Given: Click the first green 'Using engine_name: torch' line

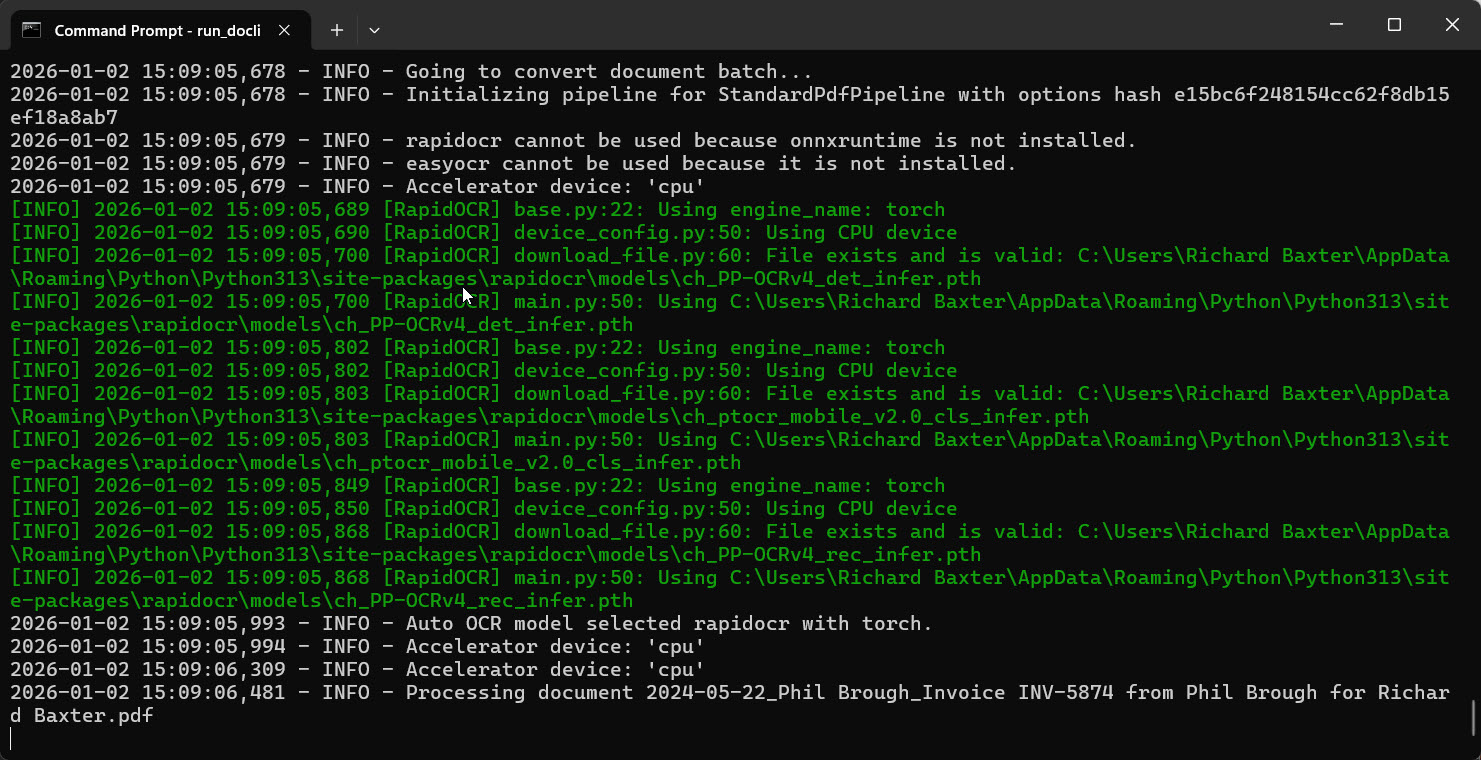Looking at the screenshot, I should (x=477, y=210).
